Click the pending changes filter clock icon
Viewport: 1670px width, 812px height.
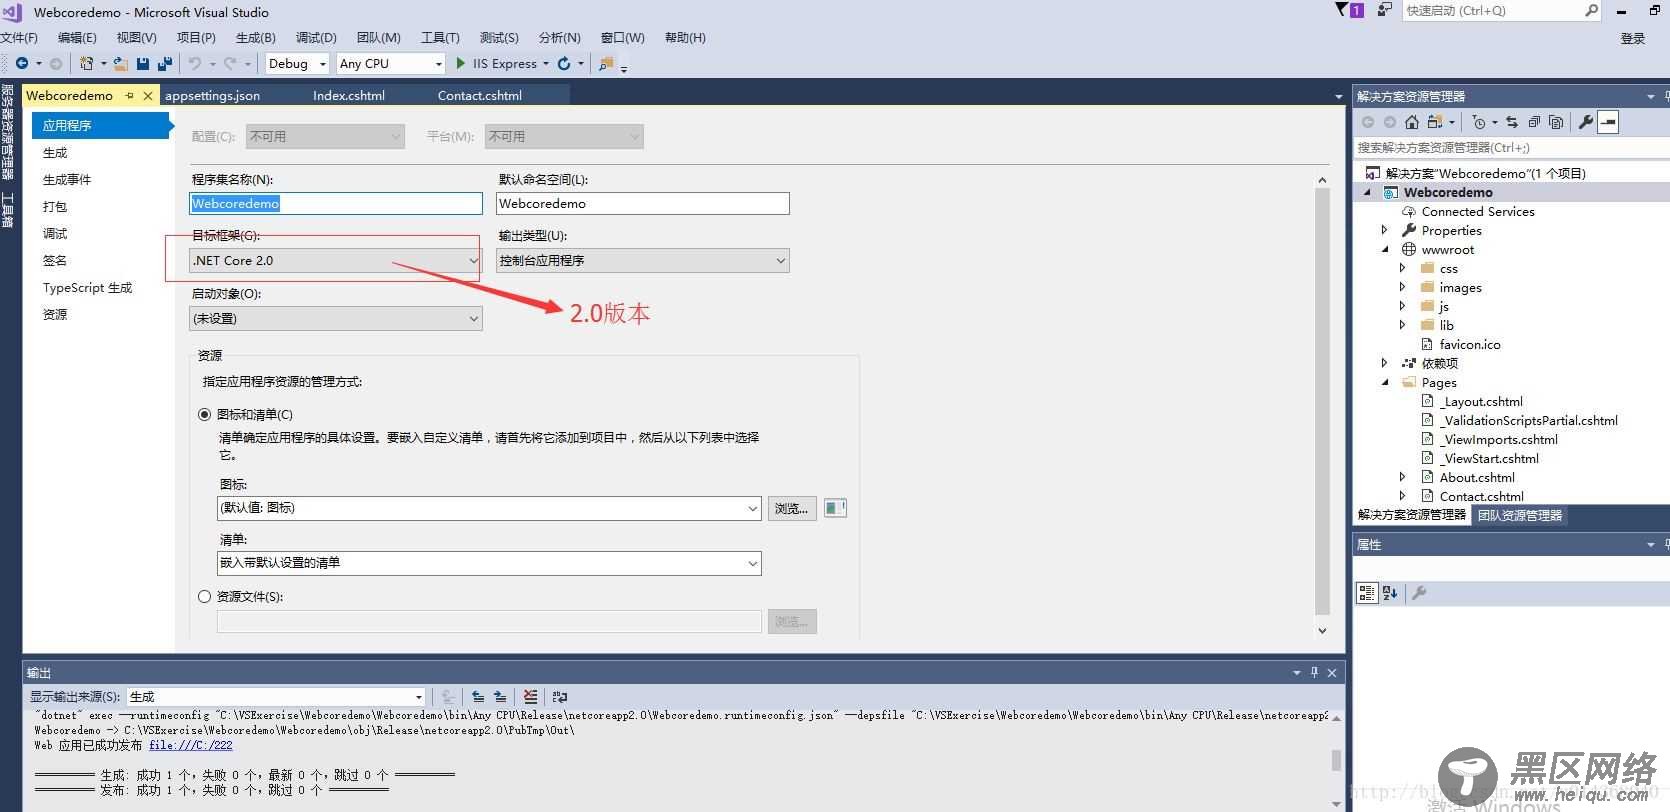tap(1479, 122)
